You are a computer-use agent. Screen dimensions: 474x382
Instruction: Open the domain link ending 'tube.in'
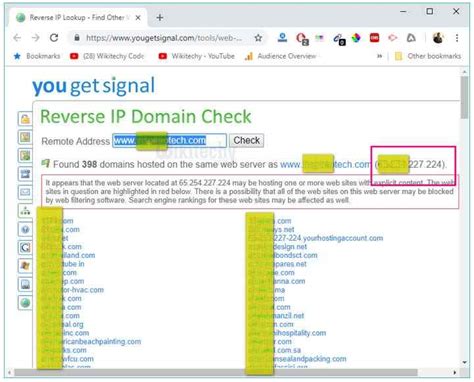(x=63, y=264)
